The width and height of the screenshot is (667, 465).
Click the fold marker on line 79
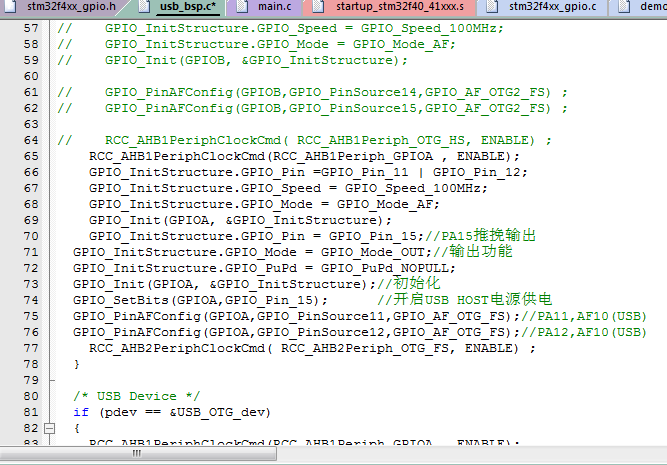[x=50, y=380]
